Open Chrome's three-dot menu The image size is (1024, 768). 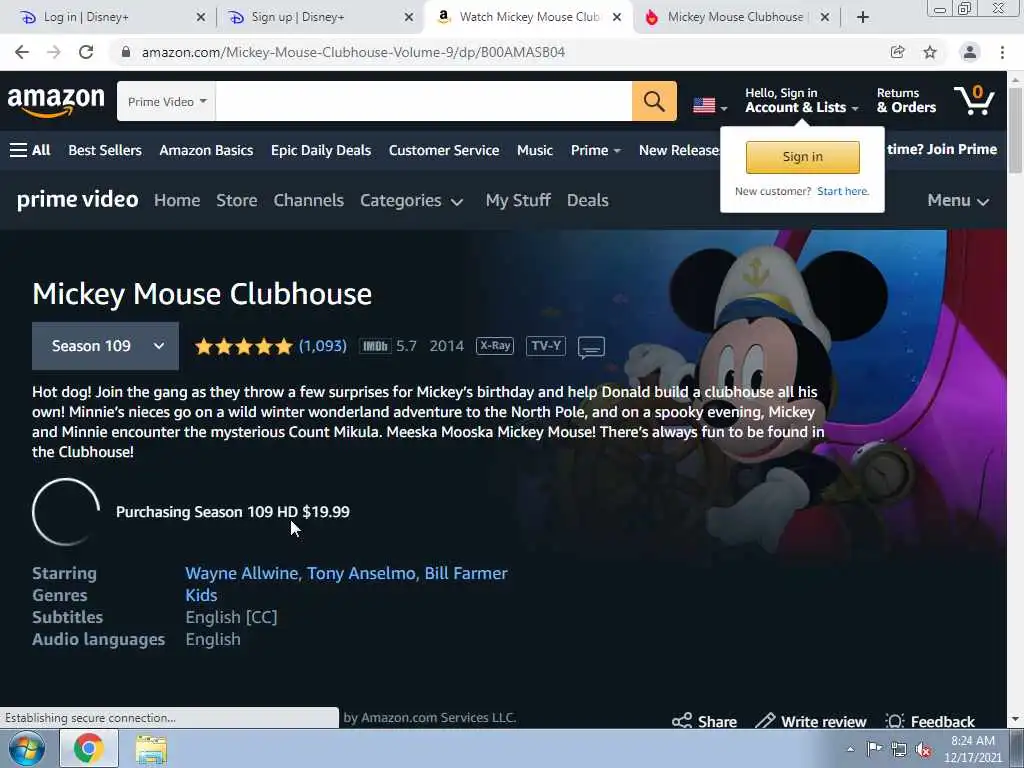1002,52
